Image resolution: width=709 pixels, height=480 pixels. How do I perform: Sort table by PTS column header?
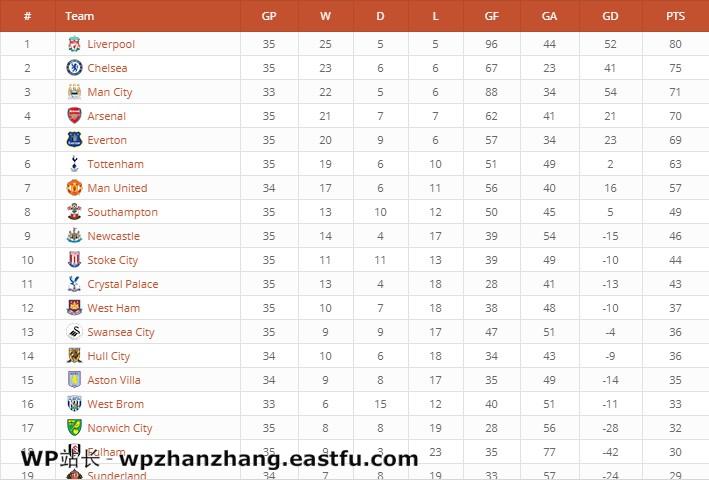click(x=675, y=16)
